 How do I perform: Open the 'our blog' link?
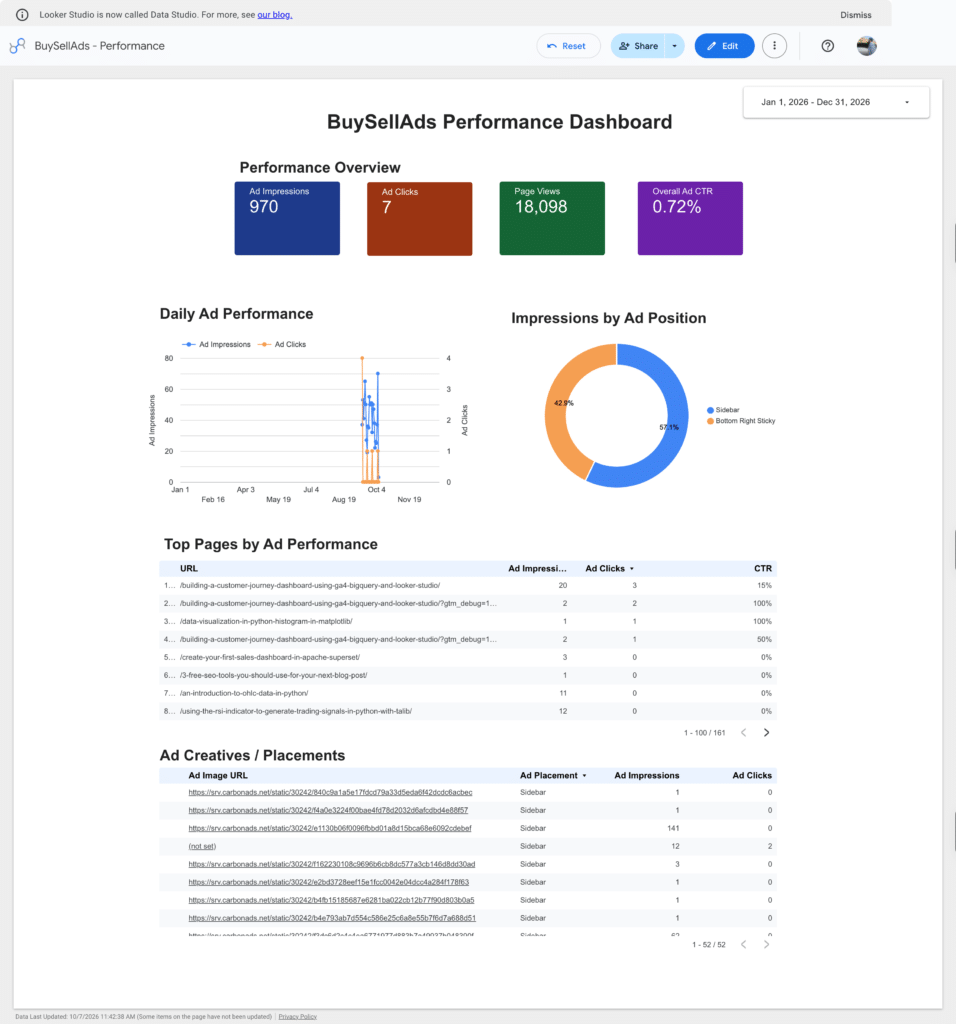tap(274, 14)
